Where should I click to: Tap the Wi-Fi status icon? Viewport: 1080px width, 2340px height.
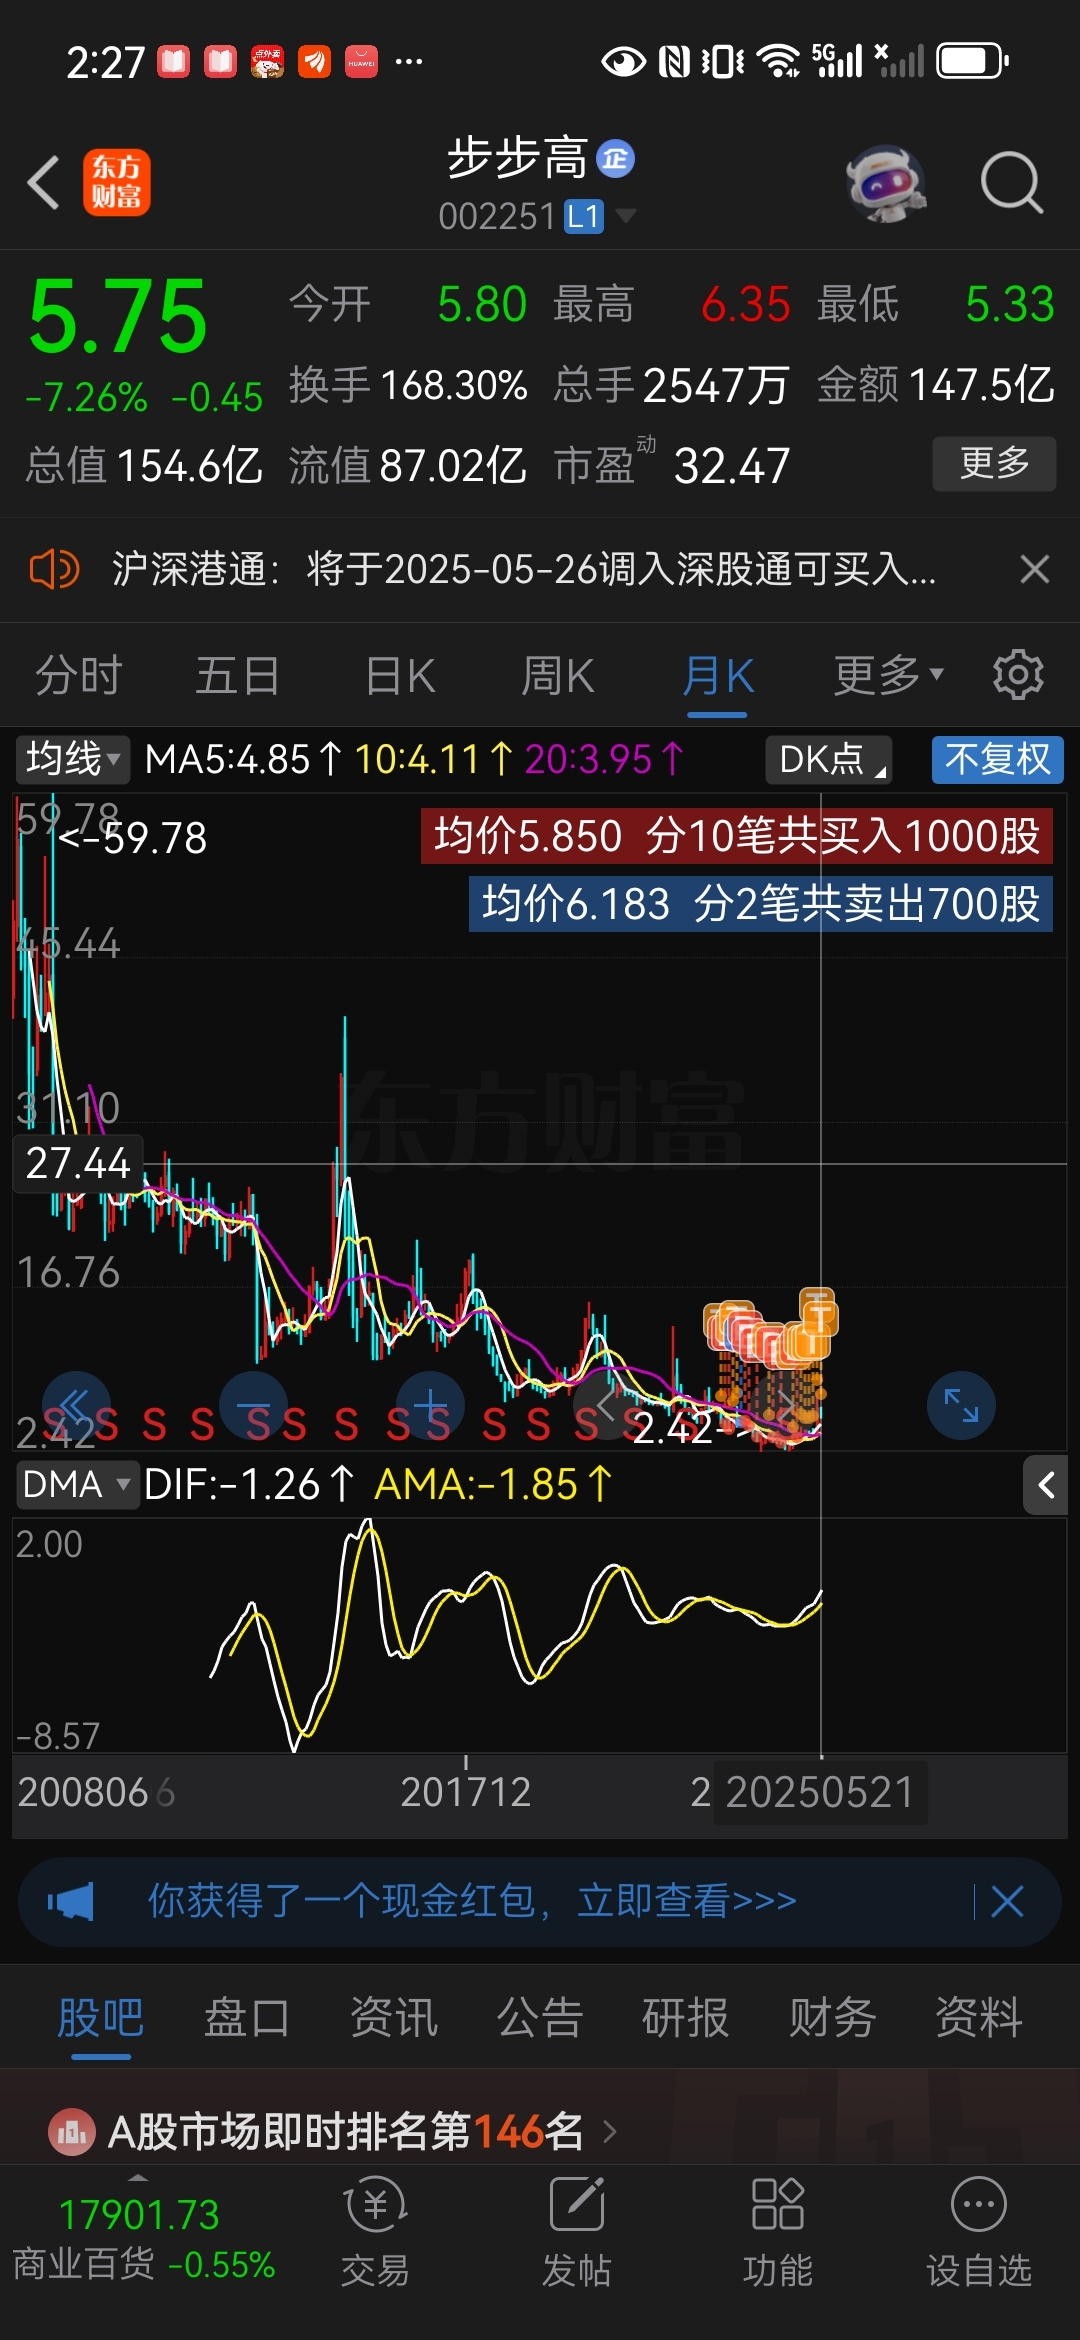778,61
